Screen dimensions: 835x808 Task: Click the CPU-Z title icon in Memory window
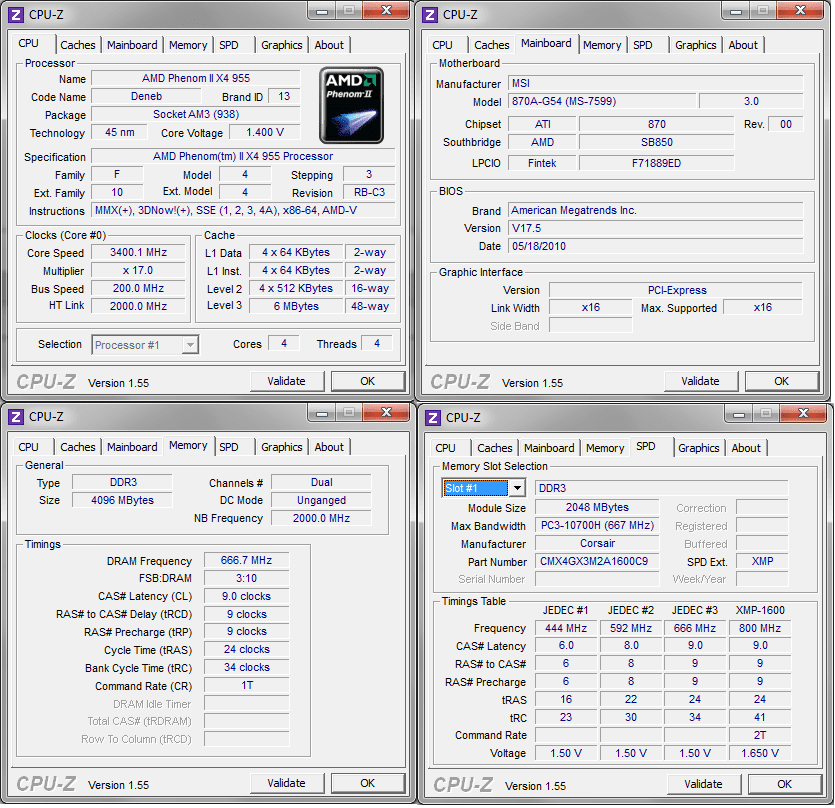click(16, 417)
